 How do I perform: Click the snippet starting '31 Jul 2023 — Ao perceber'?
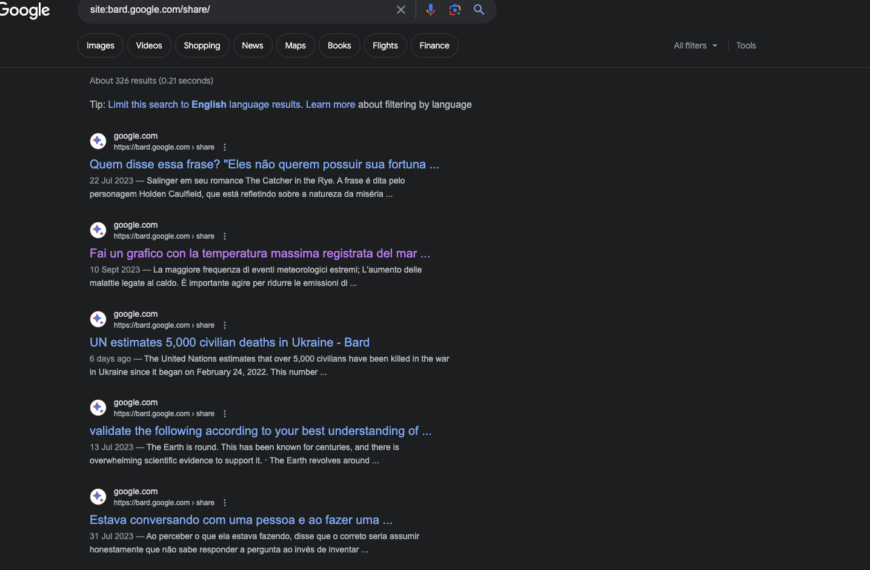coord(254,543)
